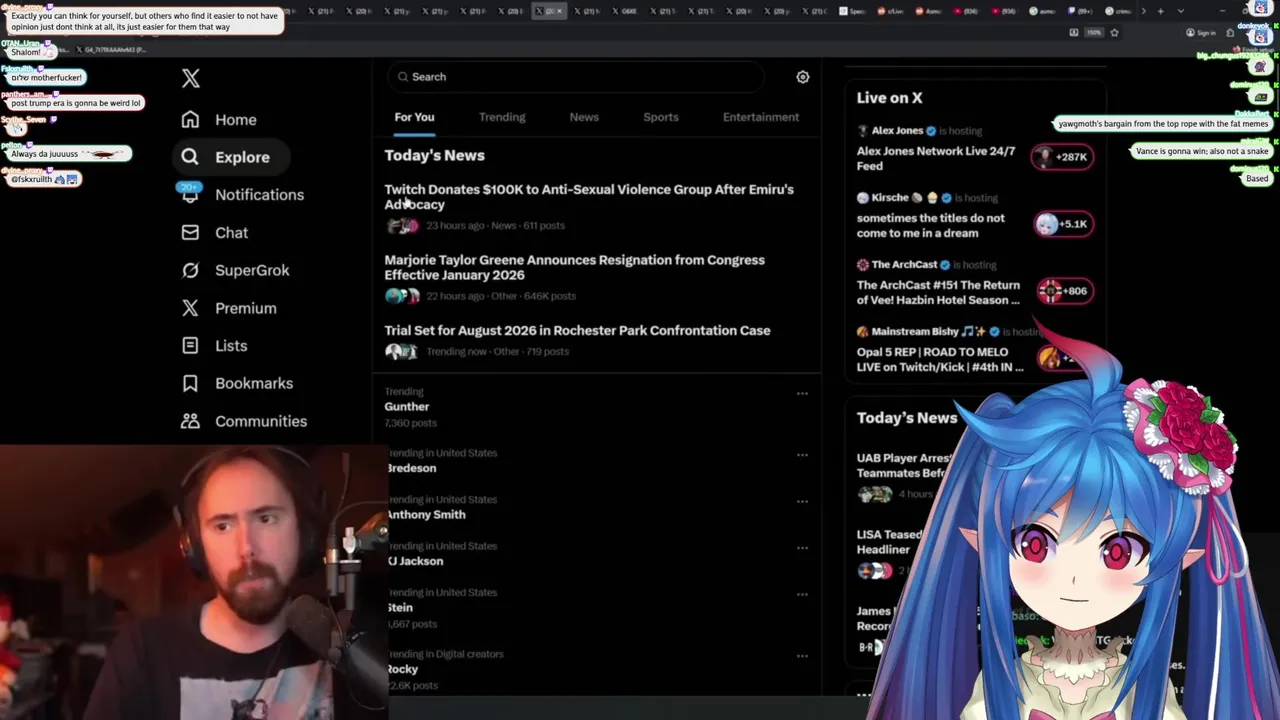1280x720 pixels.
Task: Click the search magnifier icon
Action: (403, 77)
